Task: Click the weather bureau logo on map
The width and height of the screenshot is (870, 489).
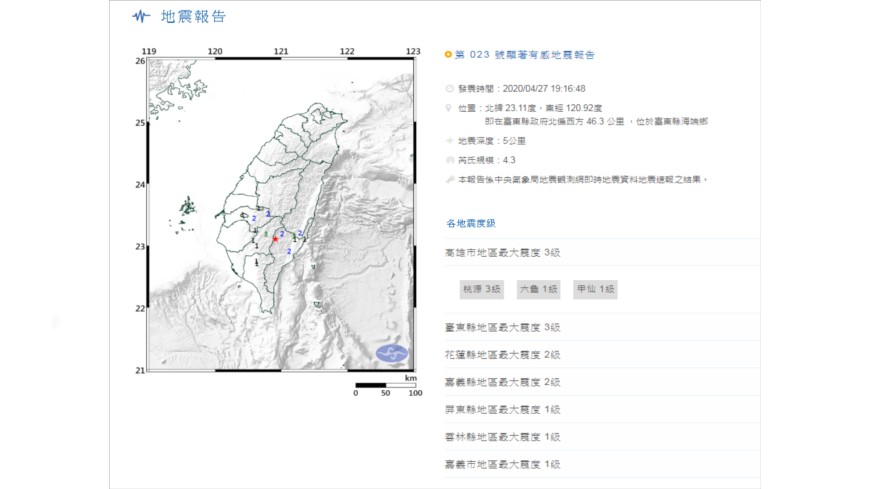Action: [392, 354]
